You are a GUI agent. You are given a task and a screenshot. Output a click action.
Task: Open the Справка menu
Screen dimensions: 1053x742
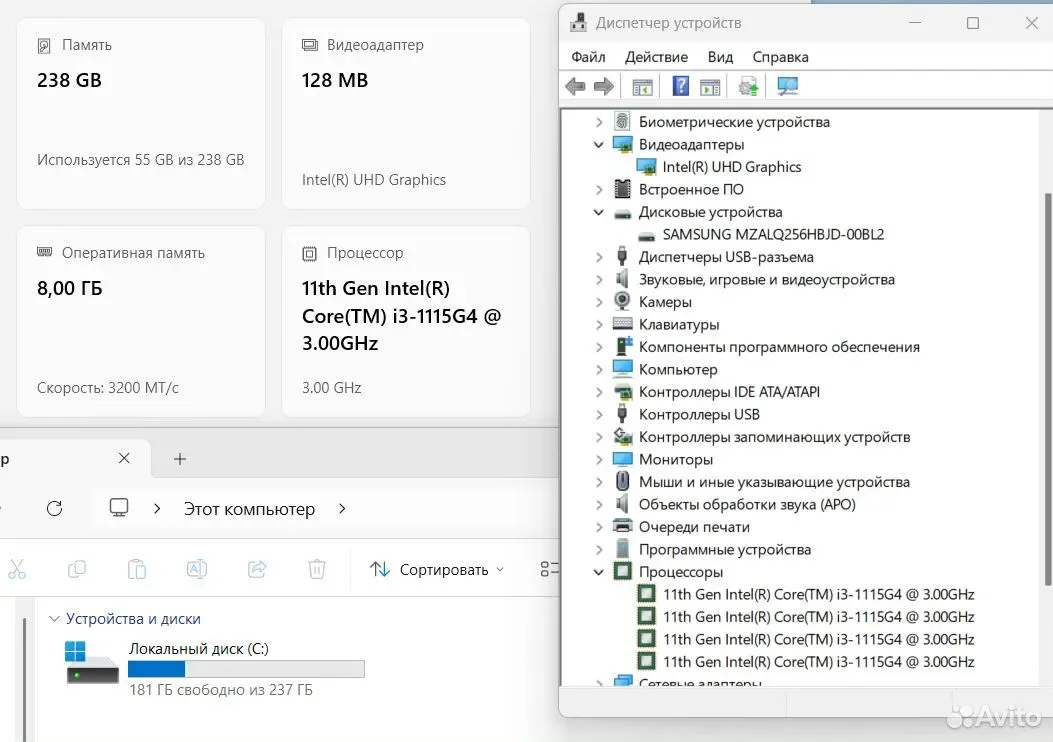(780, 57)
